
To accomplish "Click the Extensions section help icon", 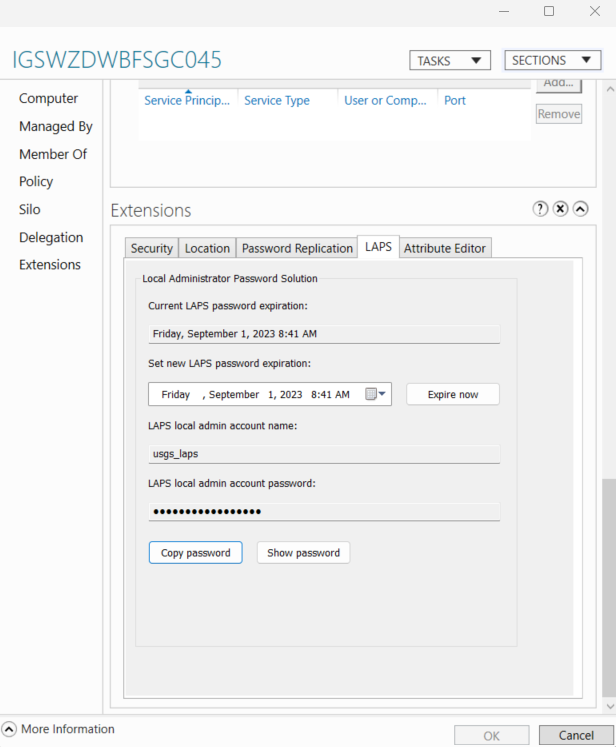I will point(540,209).
